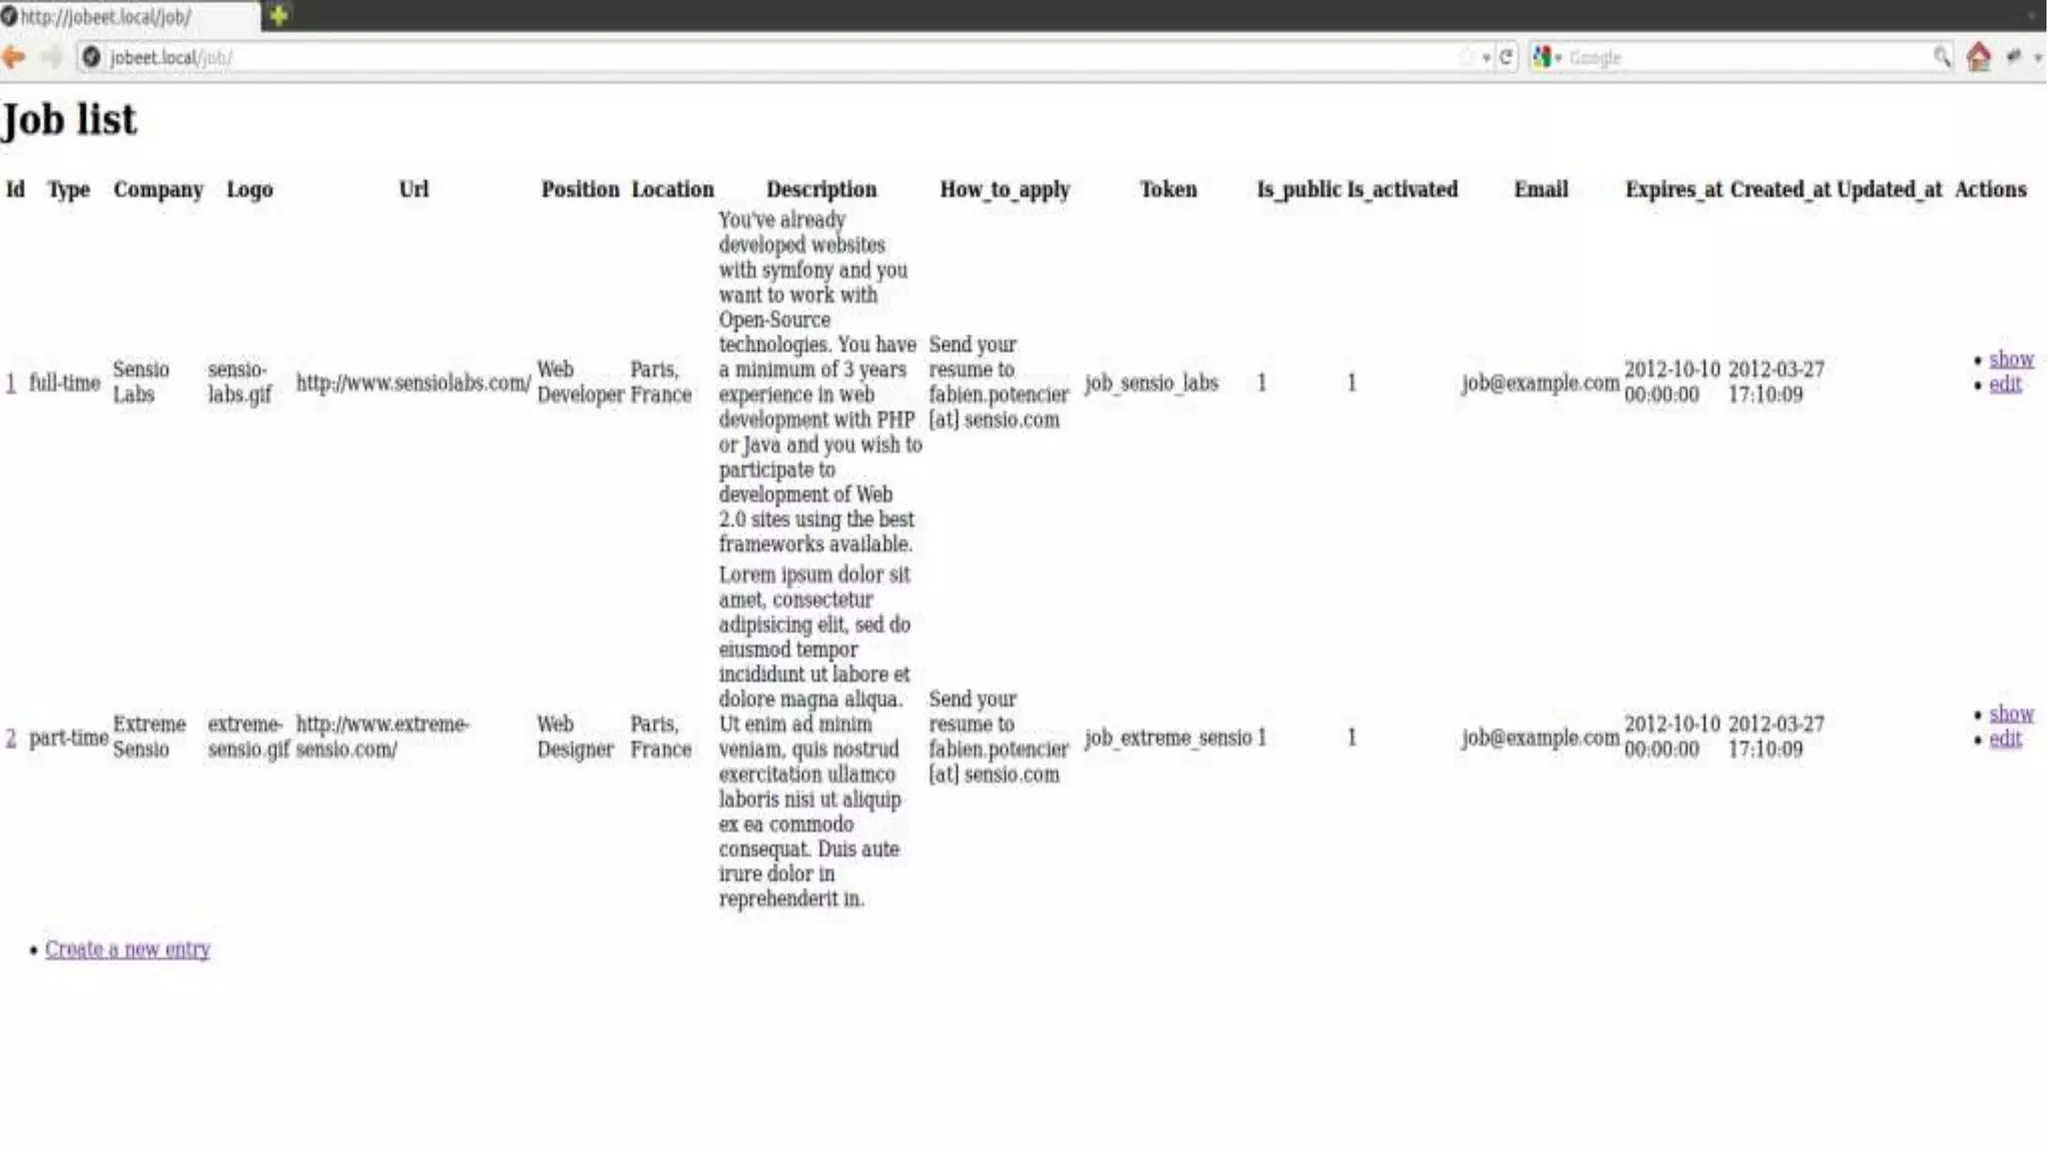2048x1152 pixels.
Task: Click the Url column header
Action: (413, 189)
